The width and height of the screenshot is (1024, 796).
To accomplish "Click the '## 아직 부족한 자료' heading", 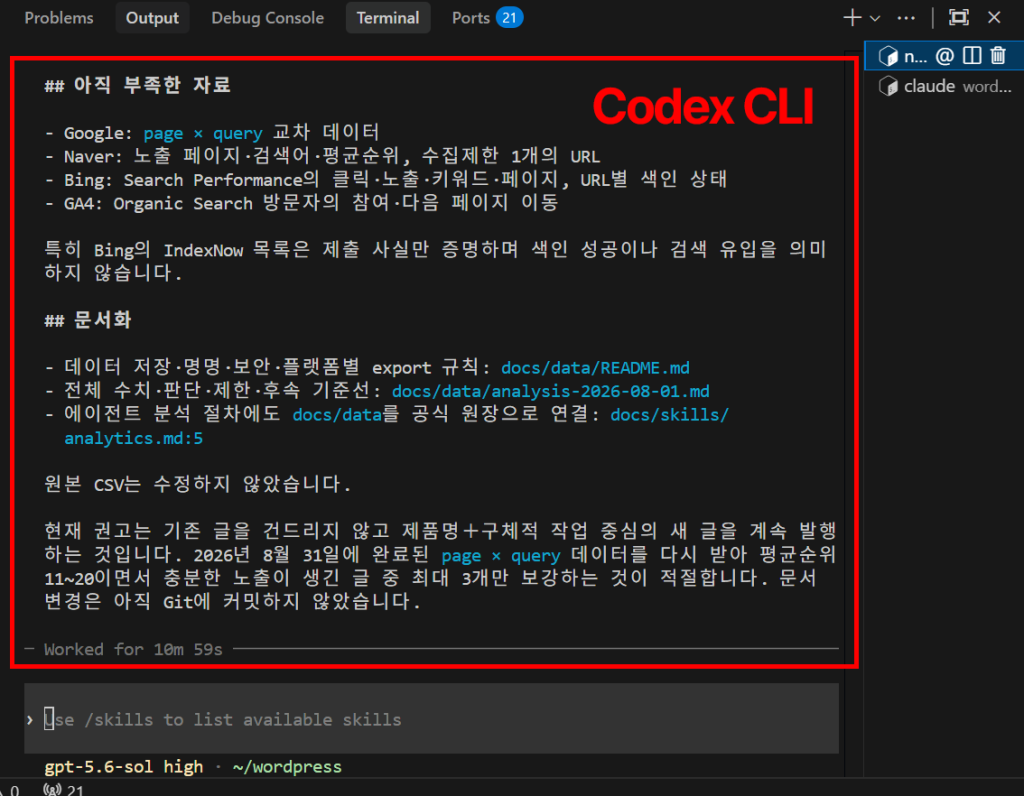I will pos(137,85).
